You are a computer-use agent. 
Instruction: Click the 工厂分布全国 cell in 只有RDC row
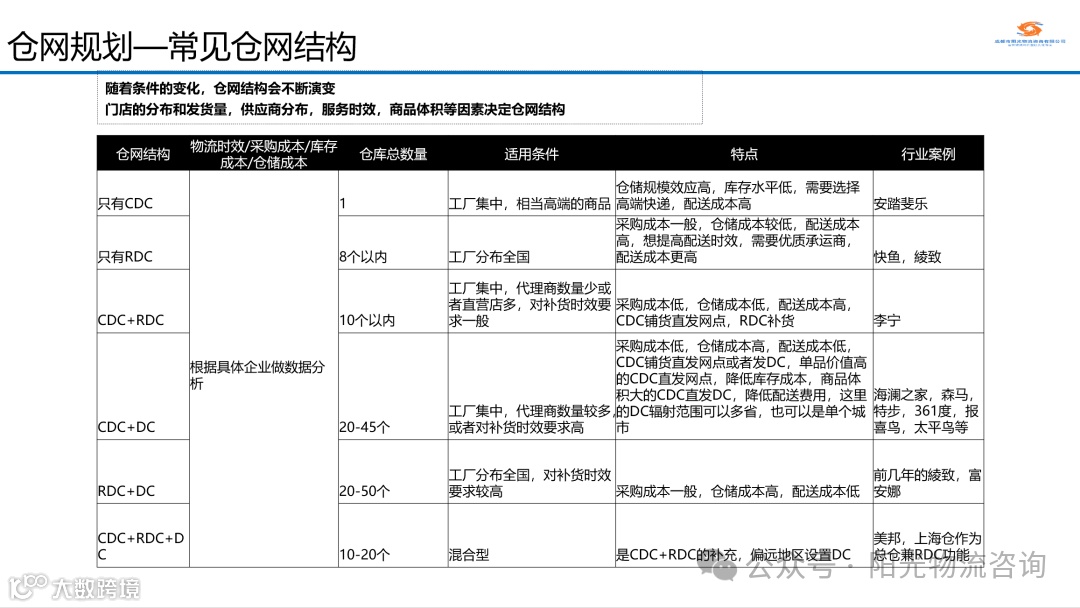pyautogui.click(x=531, y=242)
